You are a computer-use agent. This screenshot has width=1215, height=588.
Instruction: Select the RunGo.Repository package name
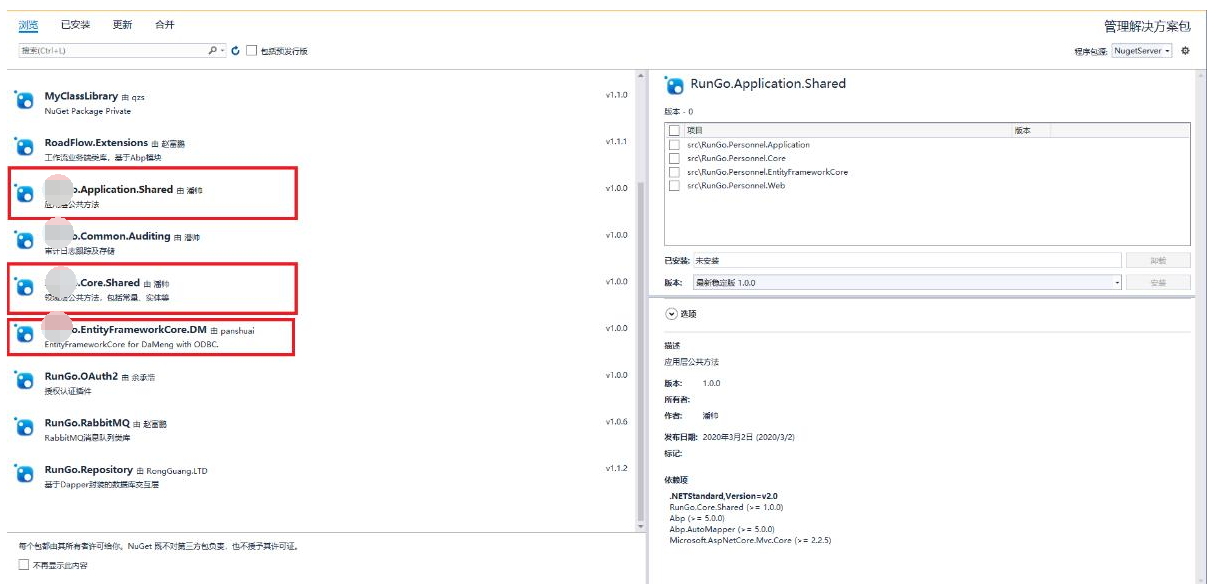coord(89,470)
